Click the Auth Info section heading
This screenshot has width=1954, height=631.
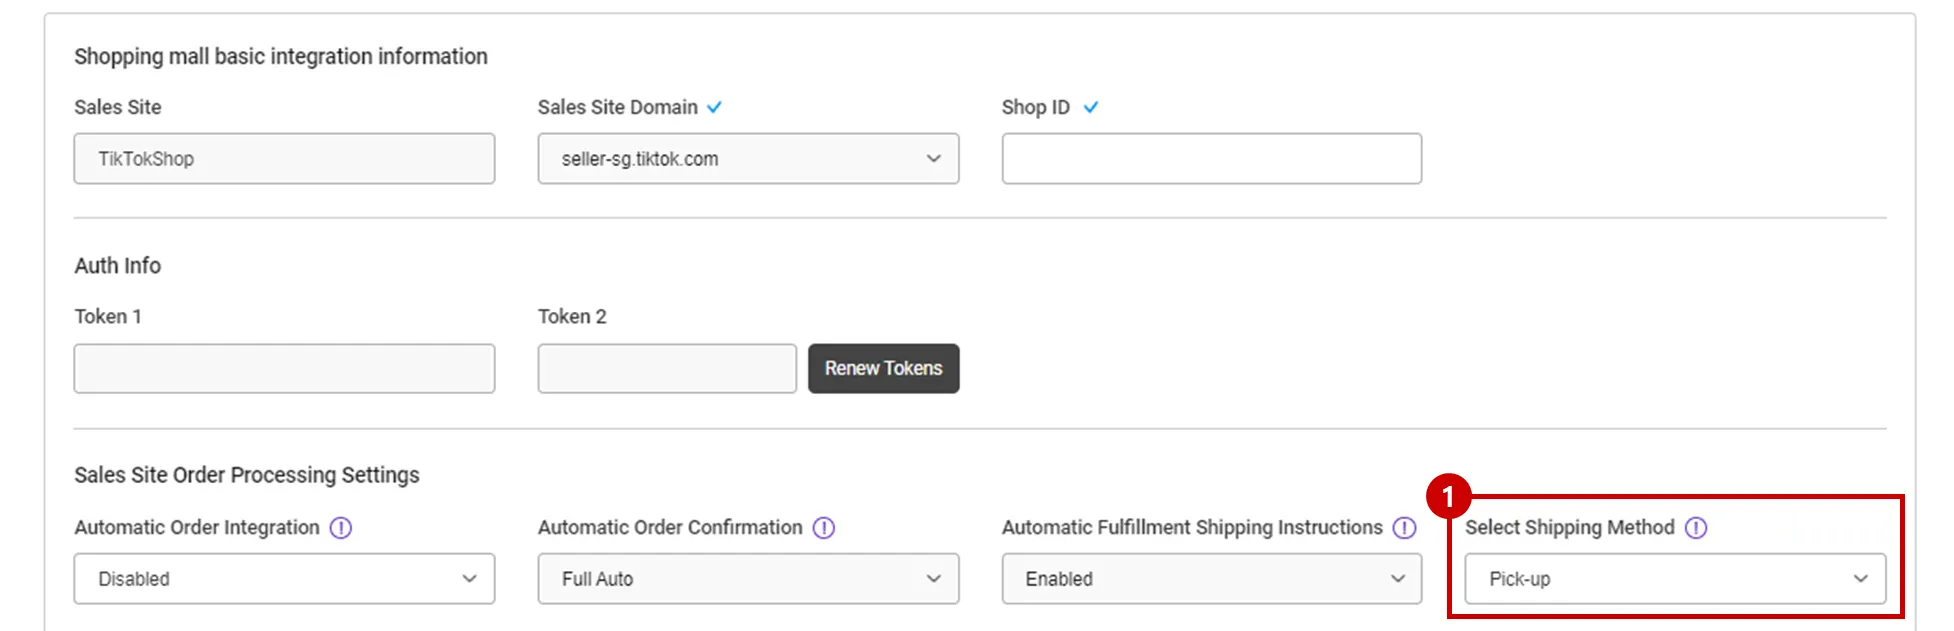pos(118,266)
